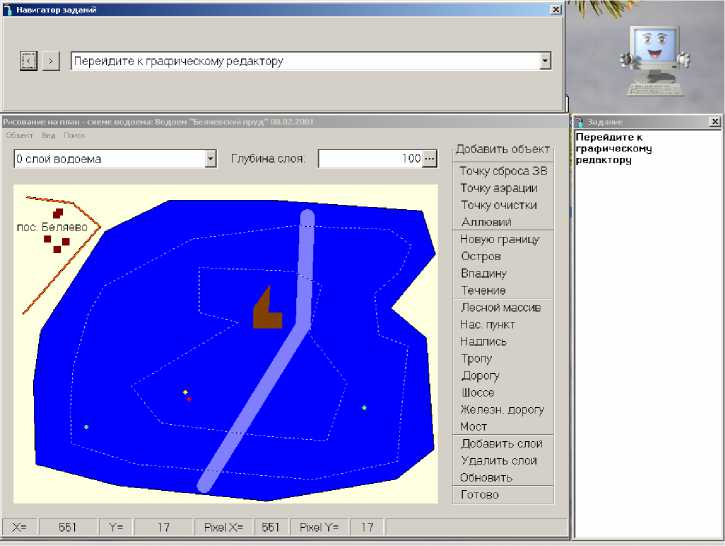Open the Объект menu
725x546 pixels.
point(20,134)
